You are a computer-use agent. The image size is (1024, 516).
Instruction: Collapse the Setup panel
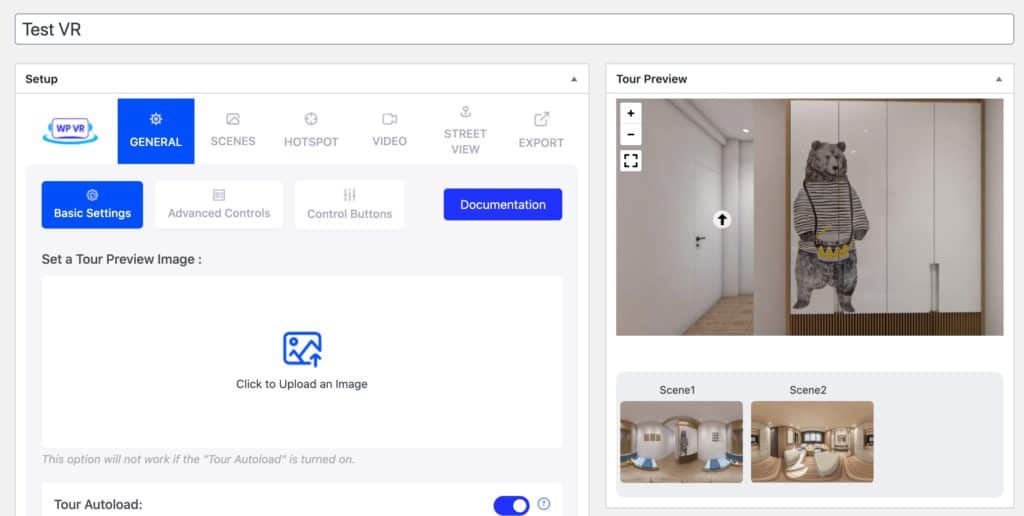click(574, 79)
